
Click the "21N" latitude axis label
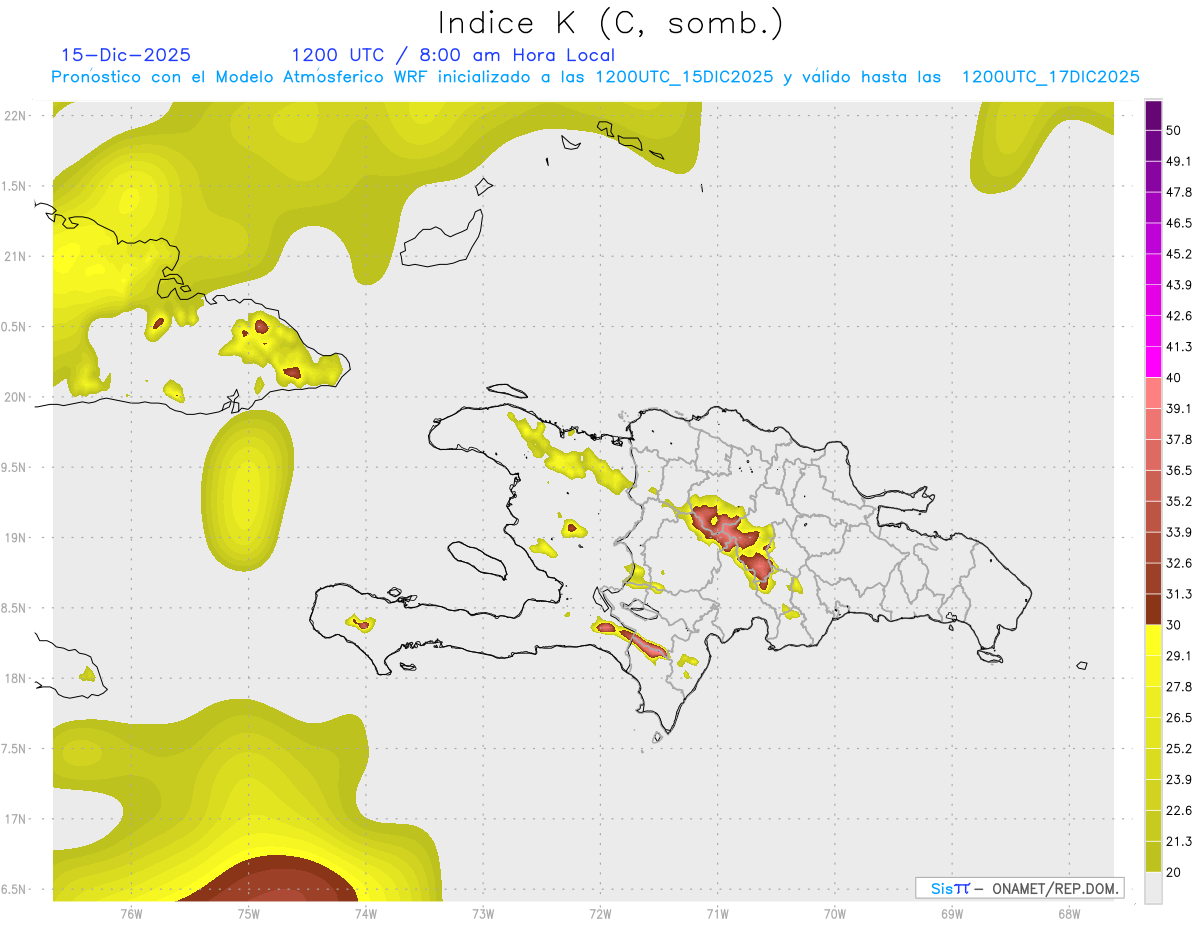tap(16, 256)
